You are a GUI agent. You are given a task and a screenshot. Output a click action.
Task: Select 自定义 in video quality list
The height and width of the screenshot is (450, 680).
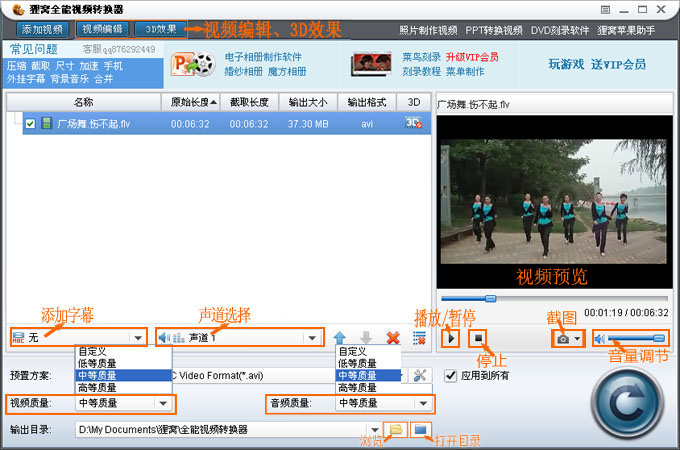point(124,351)
